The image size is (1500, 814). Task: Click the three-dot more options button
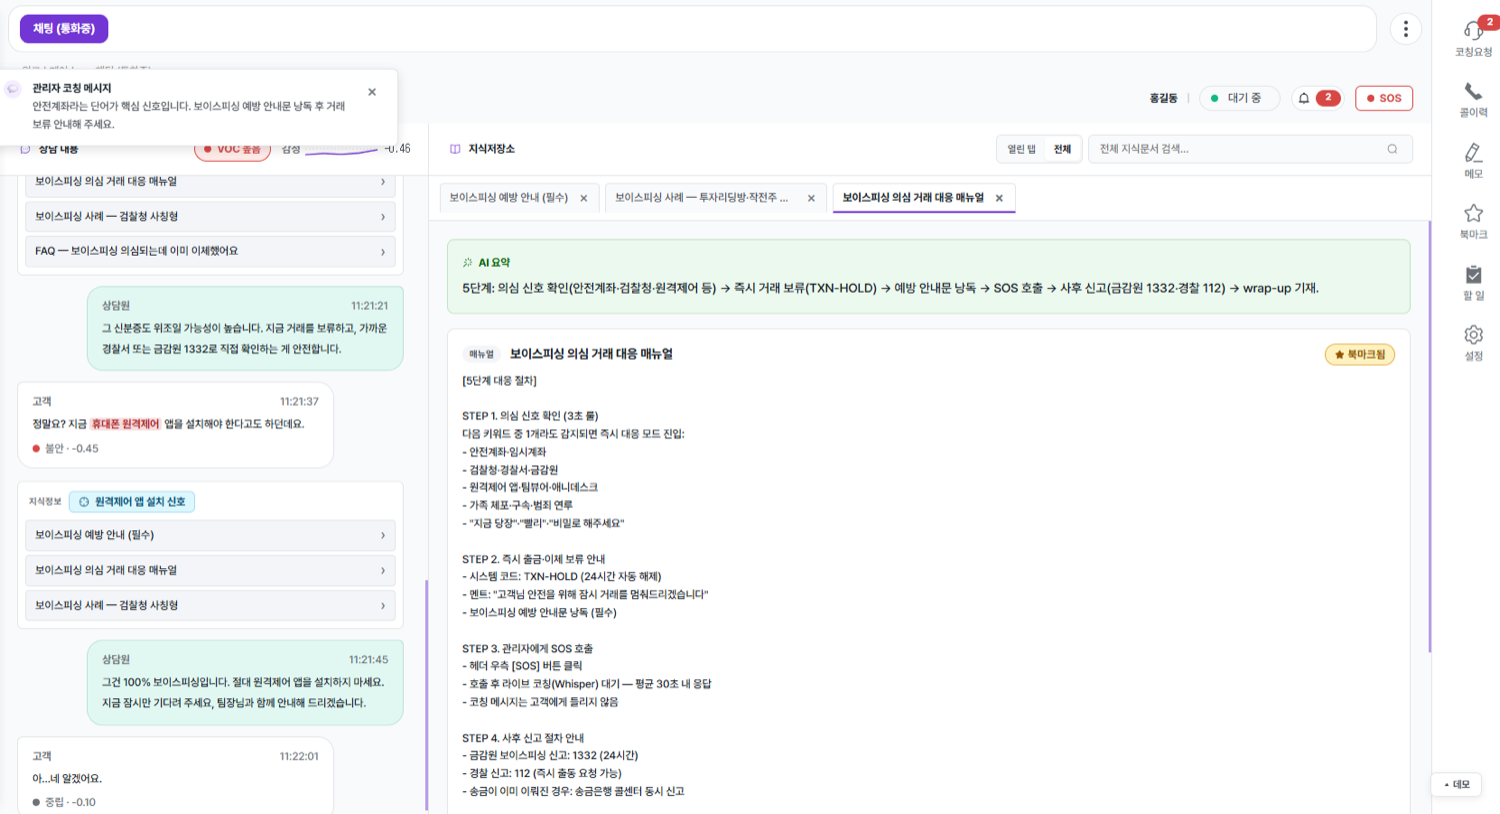tap(1405, 29)
